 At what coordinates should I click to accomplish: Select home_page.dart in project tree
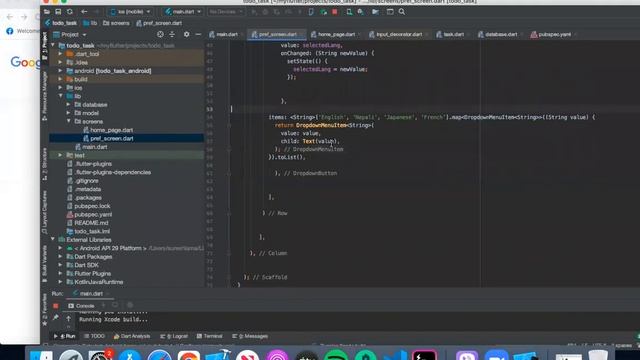(x=111, y=130)
